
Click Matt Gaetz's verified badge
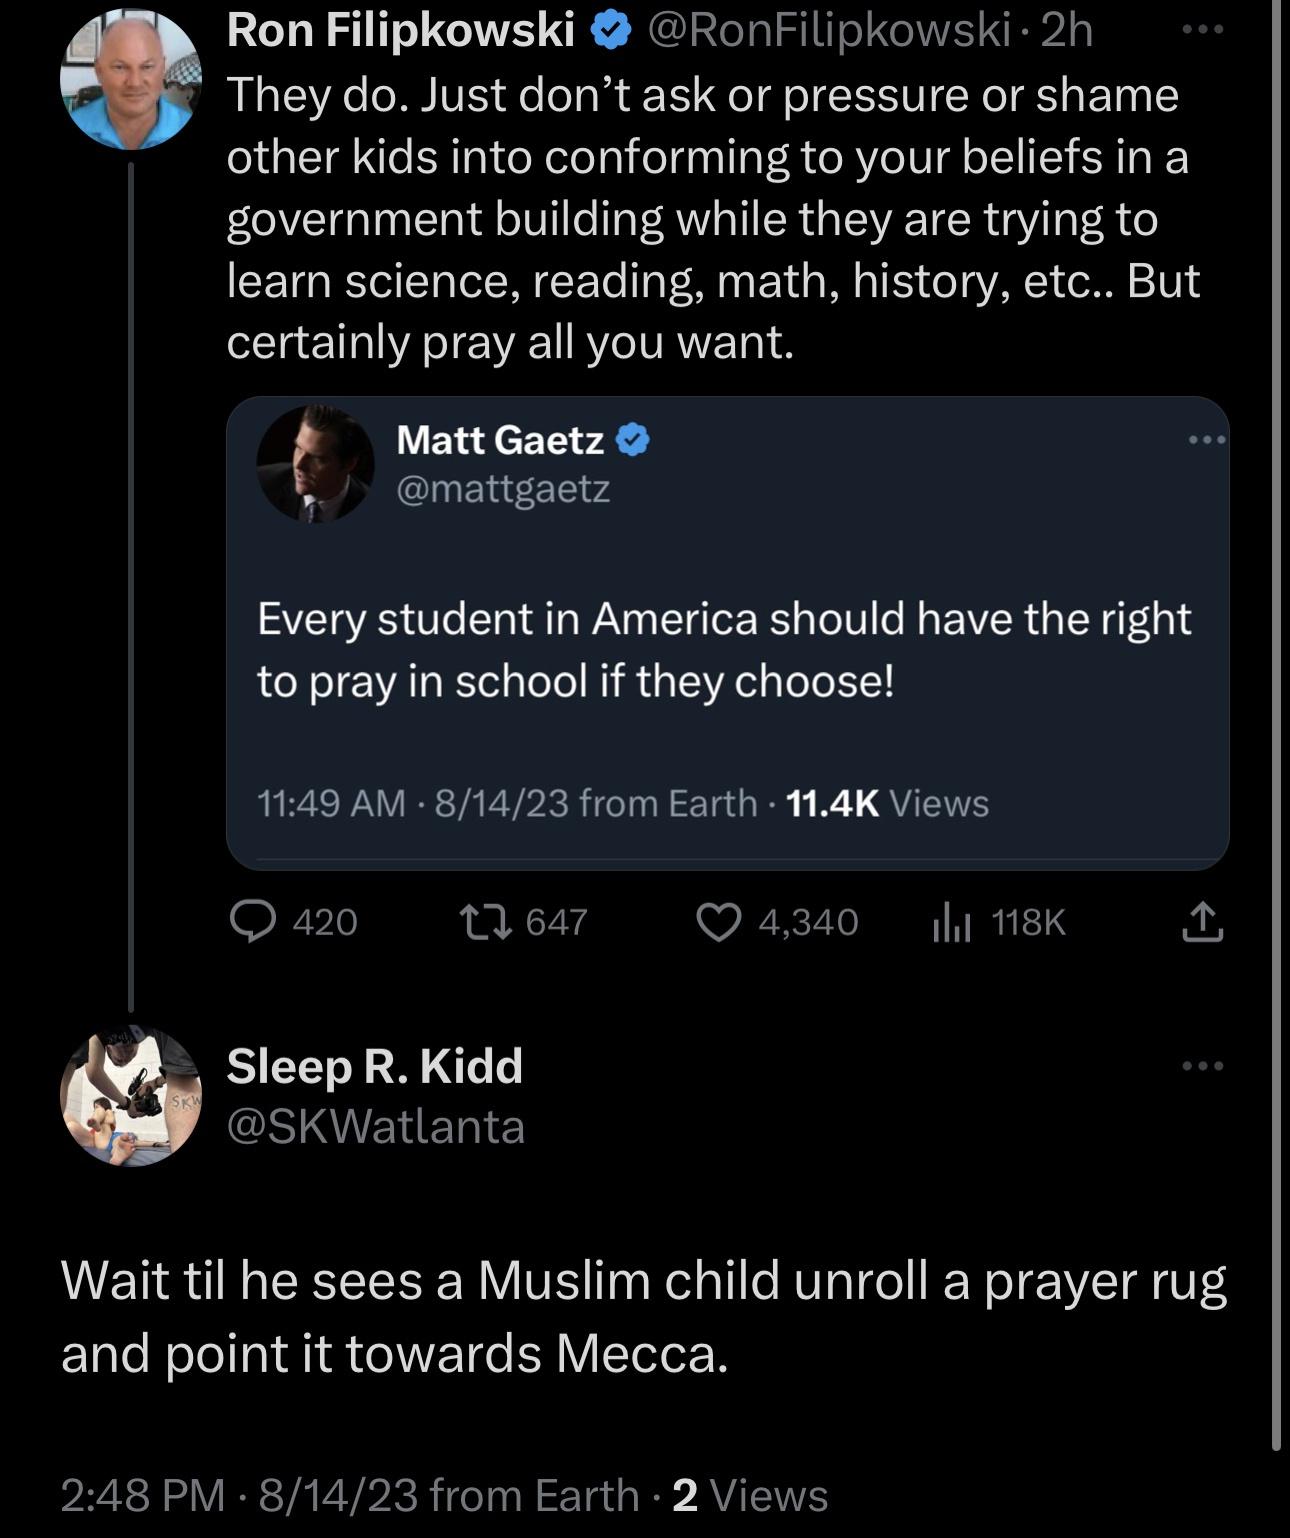coord(633,439)
